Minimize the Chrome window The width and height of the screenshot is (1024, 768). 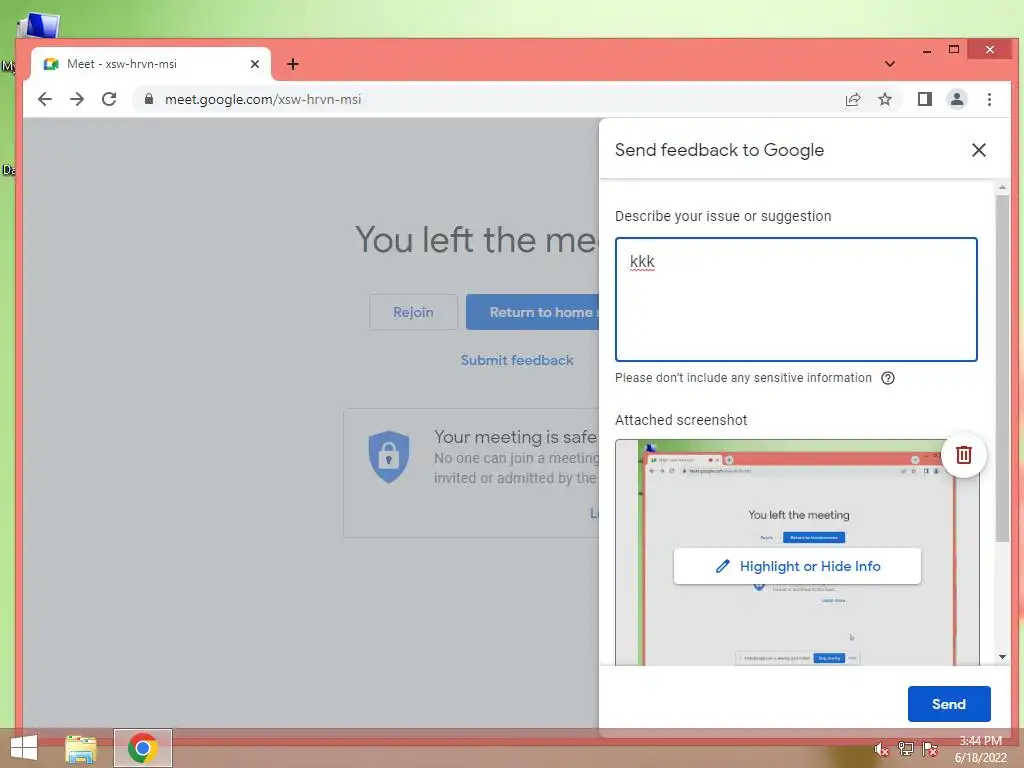[x=927, y=50]
